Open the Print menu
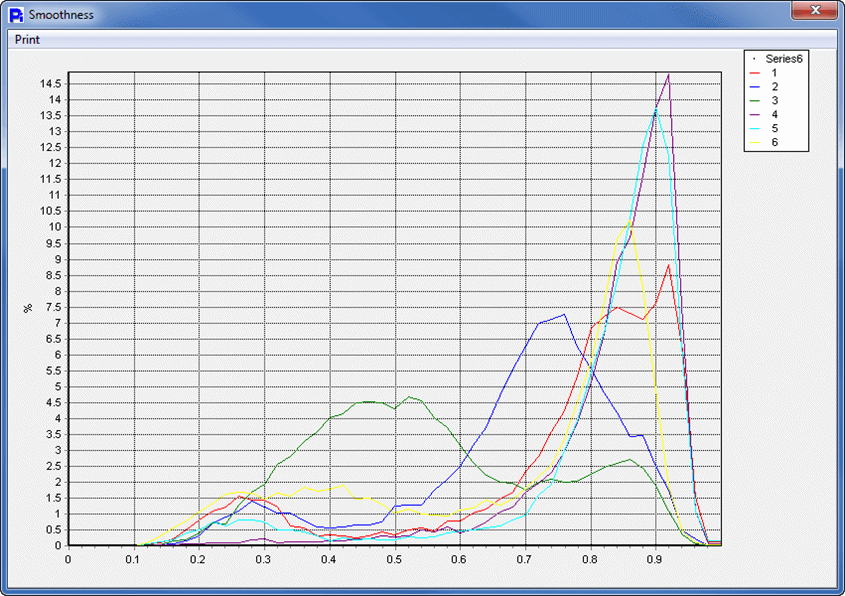This screenshot has height=596, width=845. click(28, 40)
